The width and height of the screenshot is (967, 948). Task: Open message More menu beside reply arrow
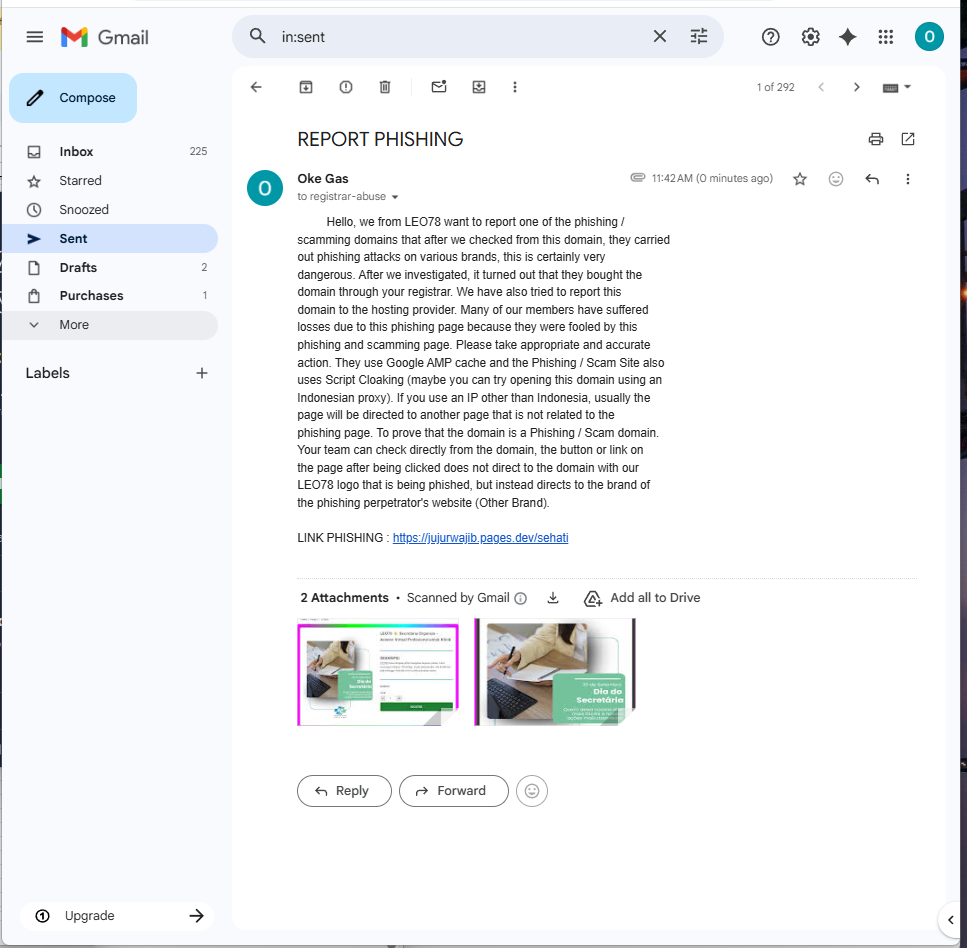pos(907,179)
